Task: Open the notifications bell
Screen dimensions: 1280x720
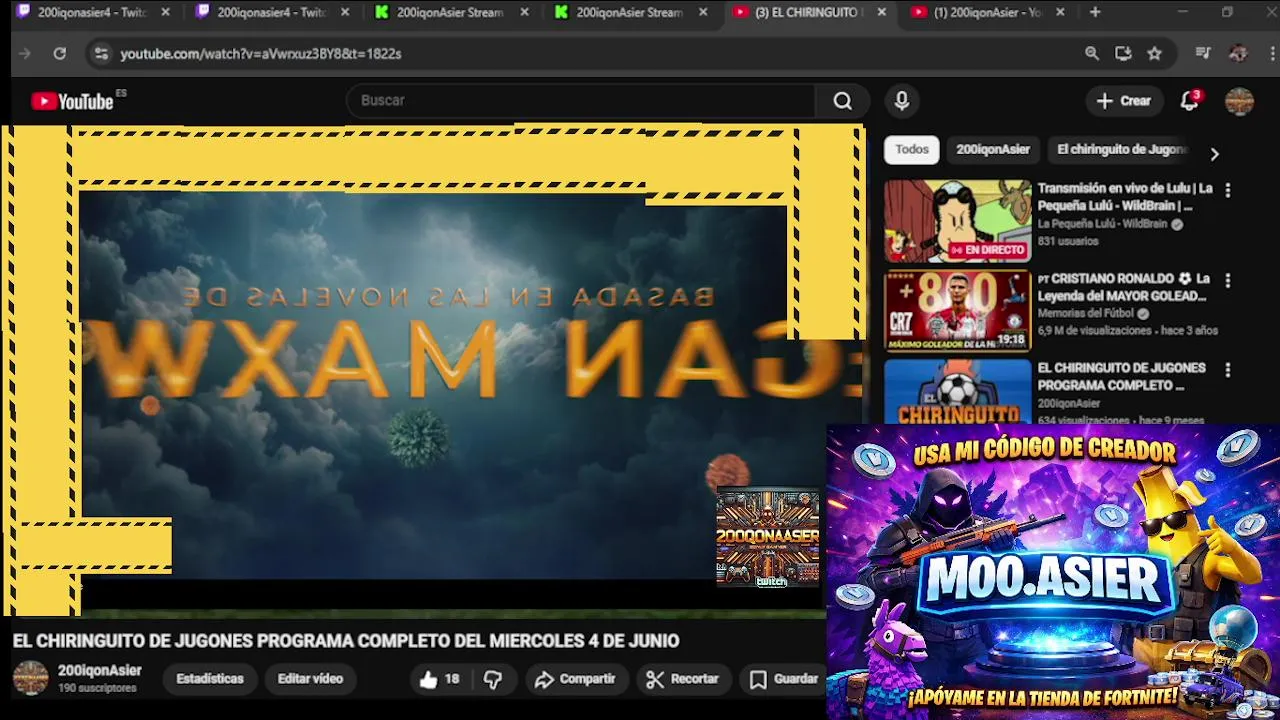Action: 1189,101
